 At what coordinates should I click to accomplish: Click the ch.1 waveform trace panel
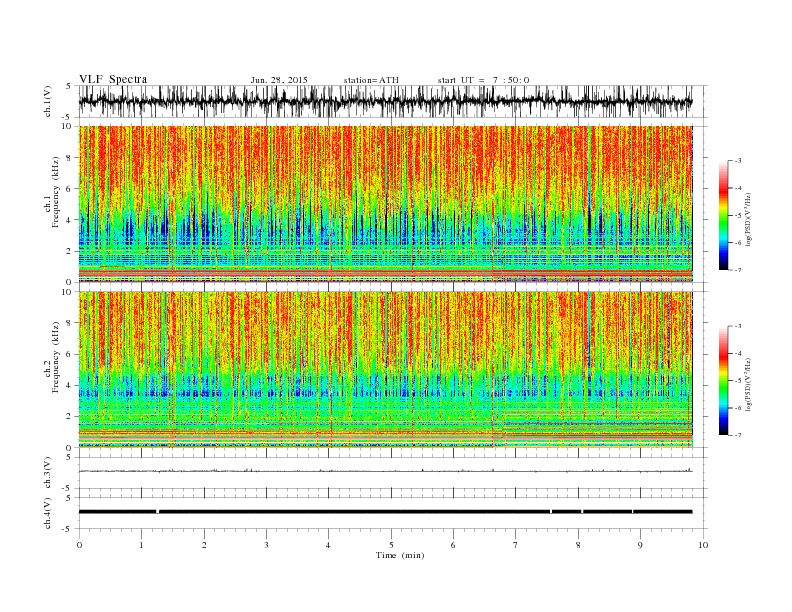[393, 101]
